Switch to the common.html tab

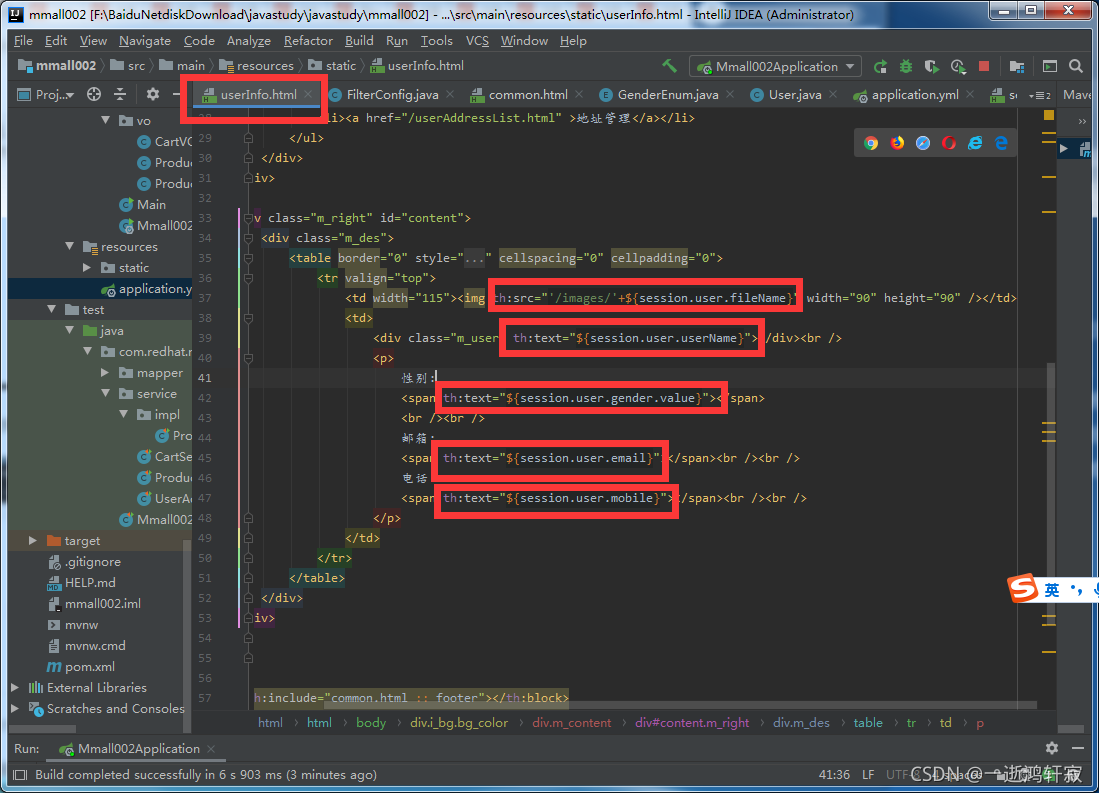tap(528, 95)
